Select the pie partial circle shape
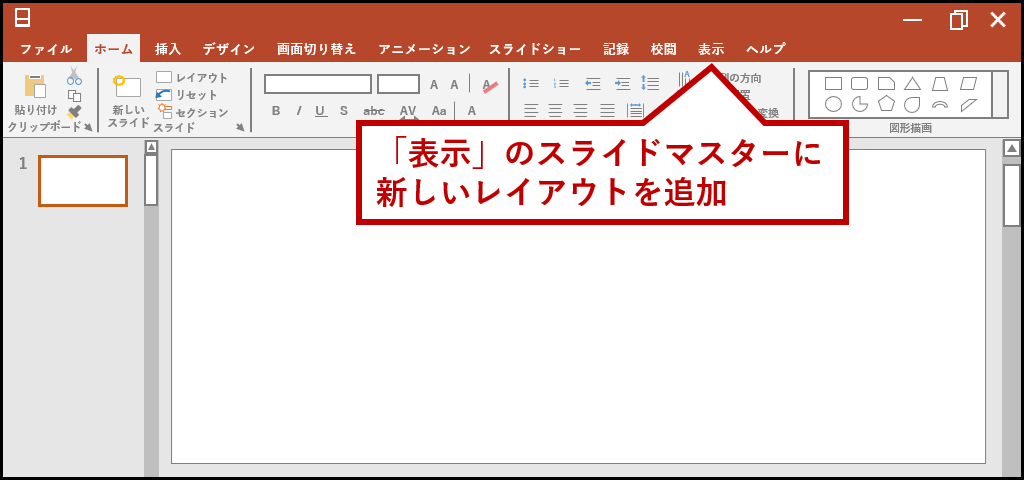The height and width of the screenshot is (480, 1024). (x=859, y=104)
